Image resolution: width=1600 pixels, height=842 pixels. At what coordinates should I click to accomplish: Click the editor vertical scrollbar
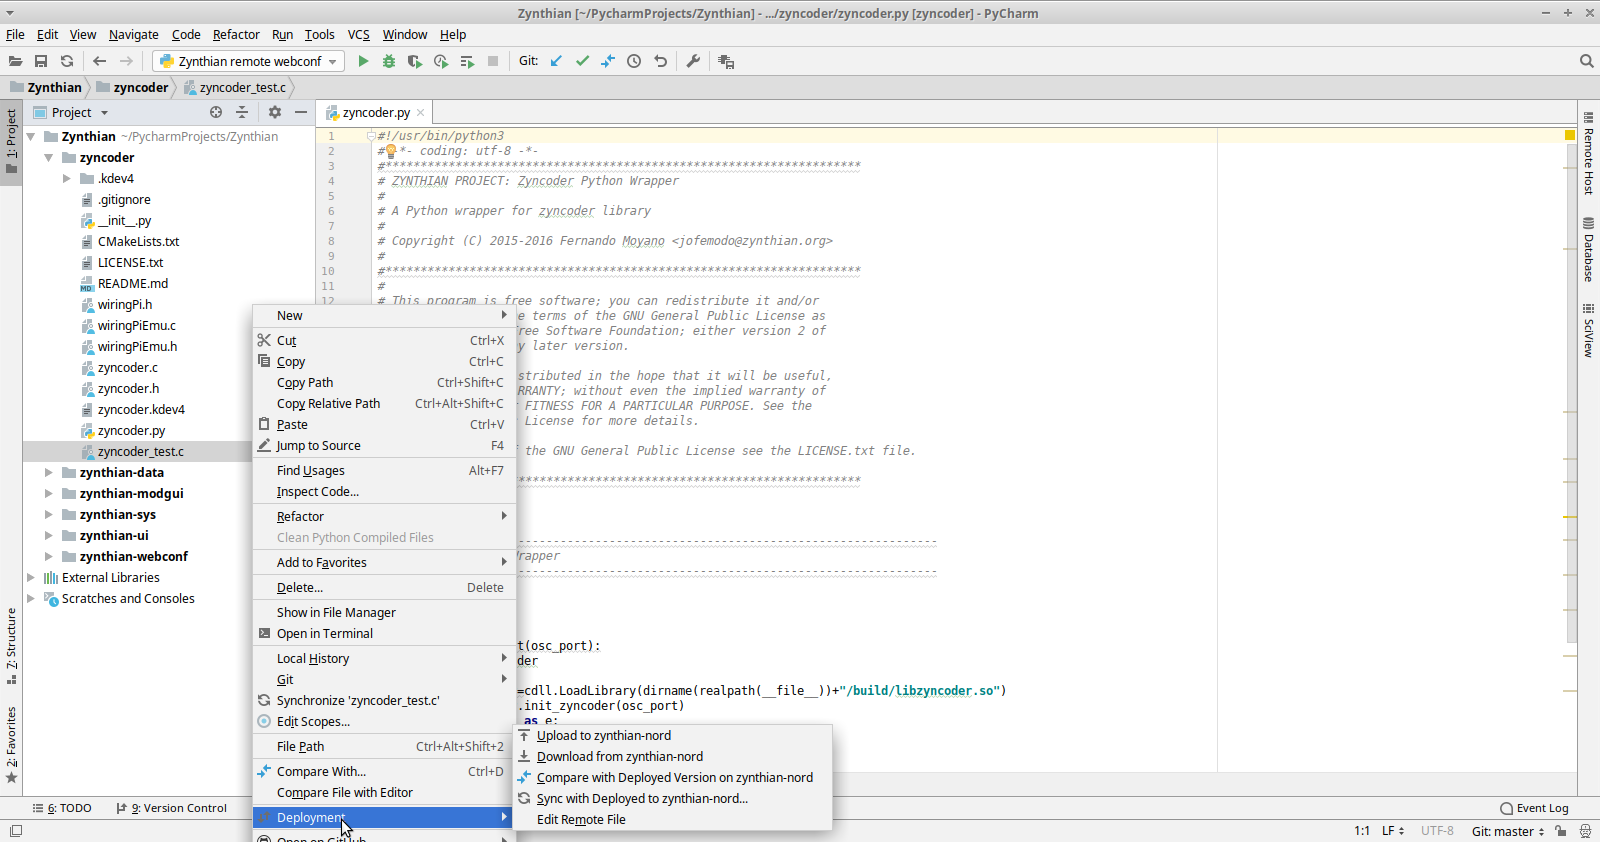pyautogui.click(x=1570, y=392)
